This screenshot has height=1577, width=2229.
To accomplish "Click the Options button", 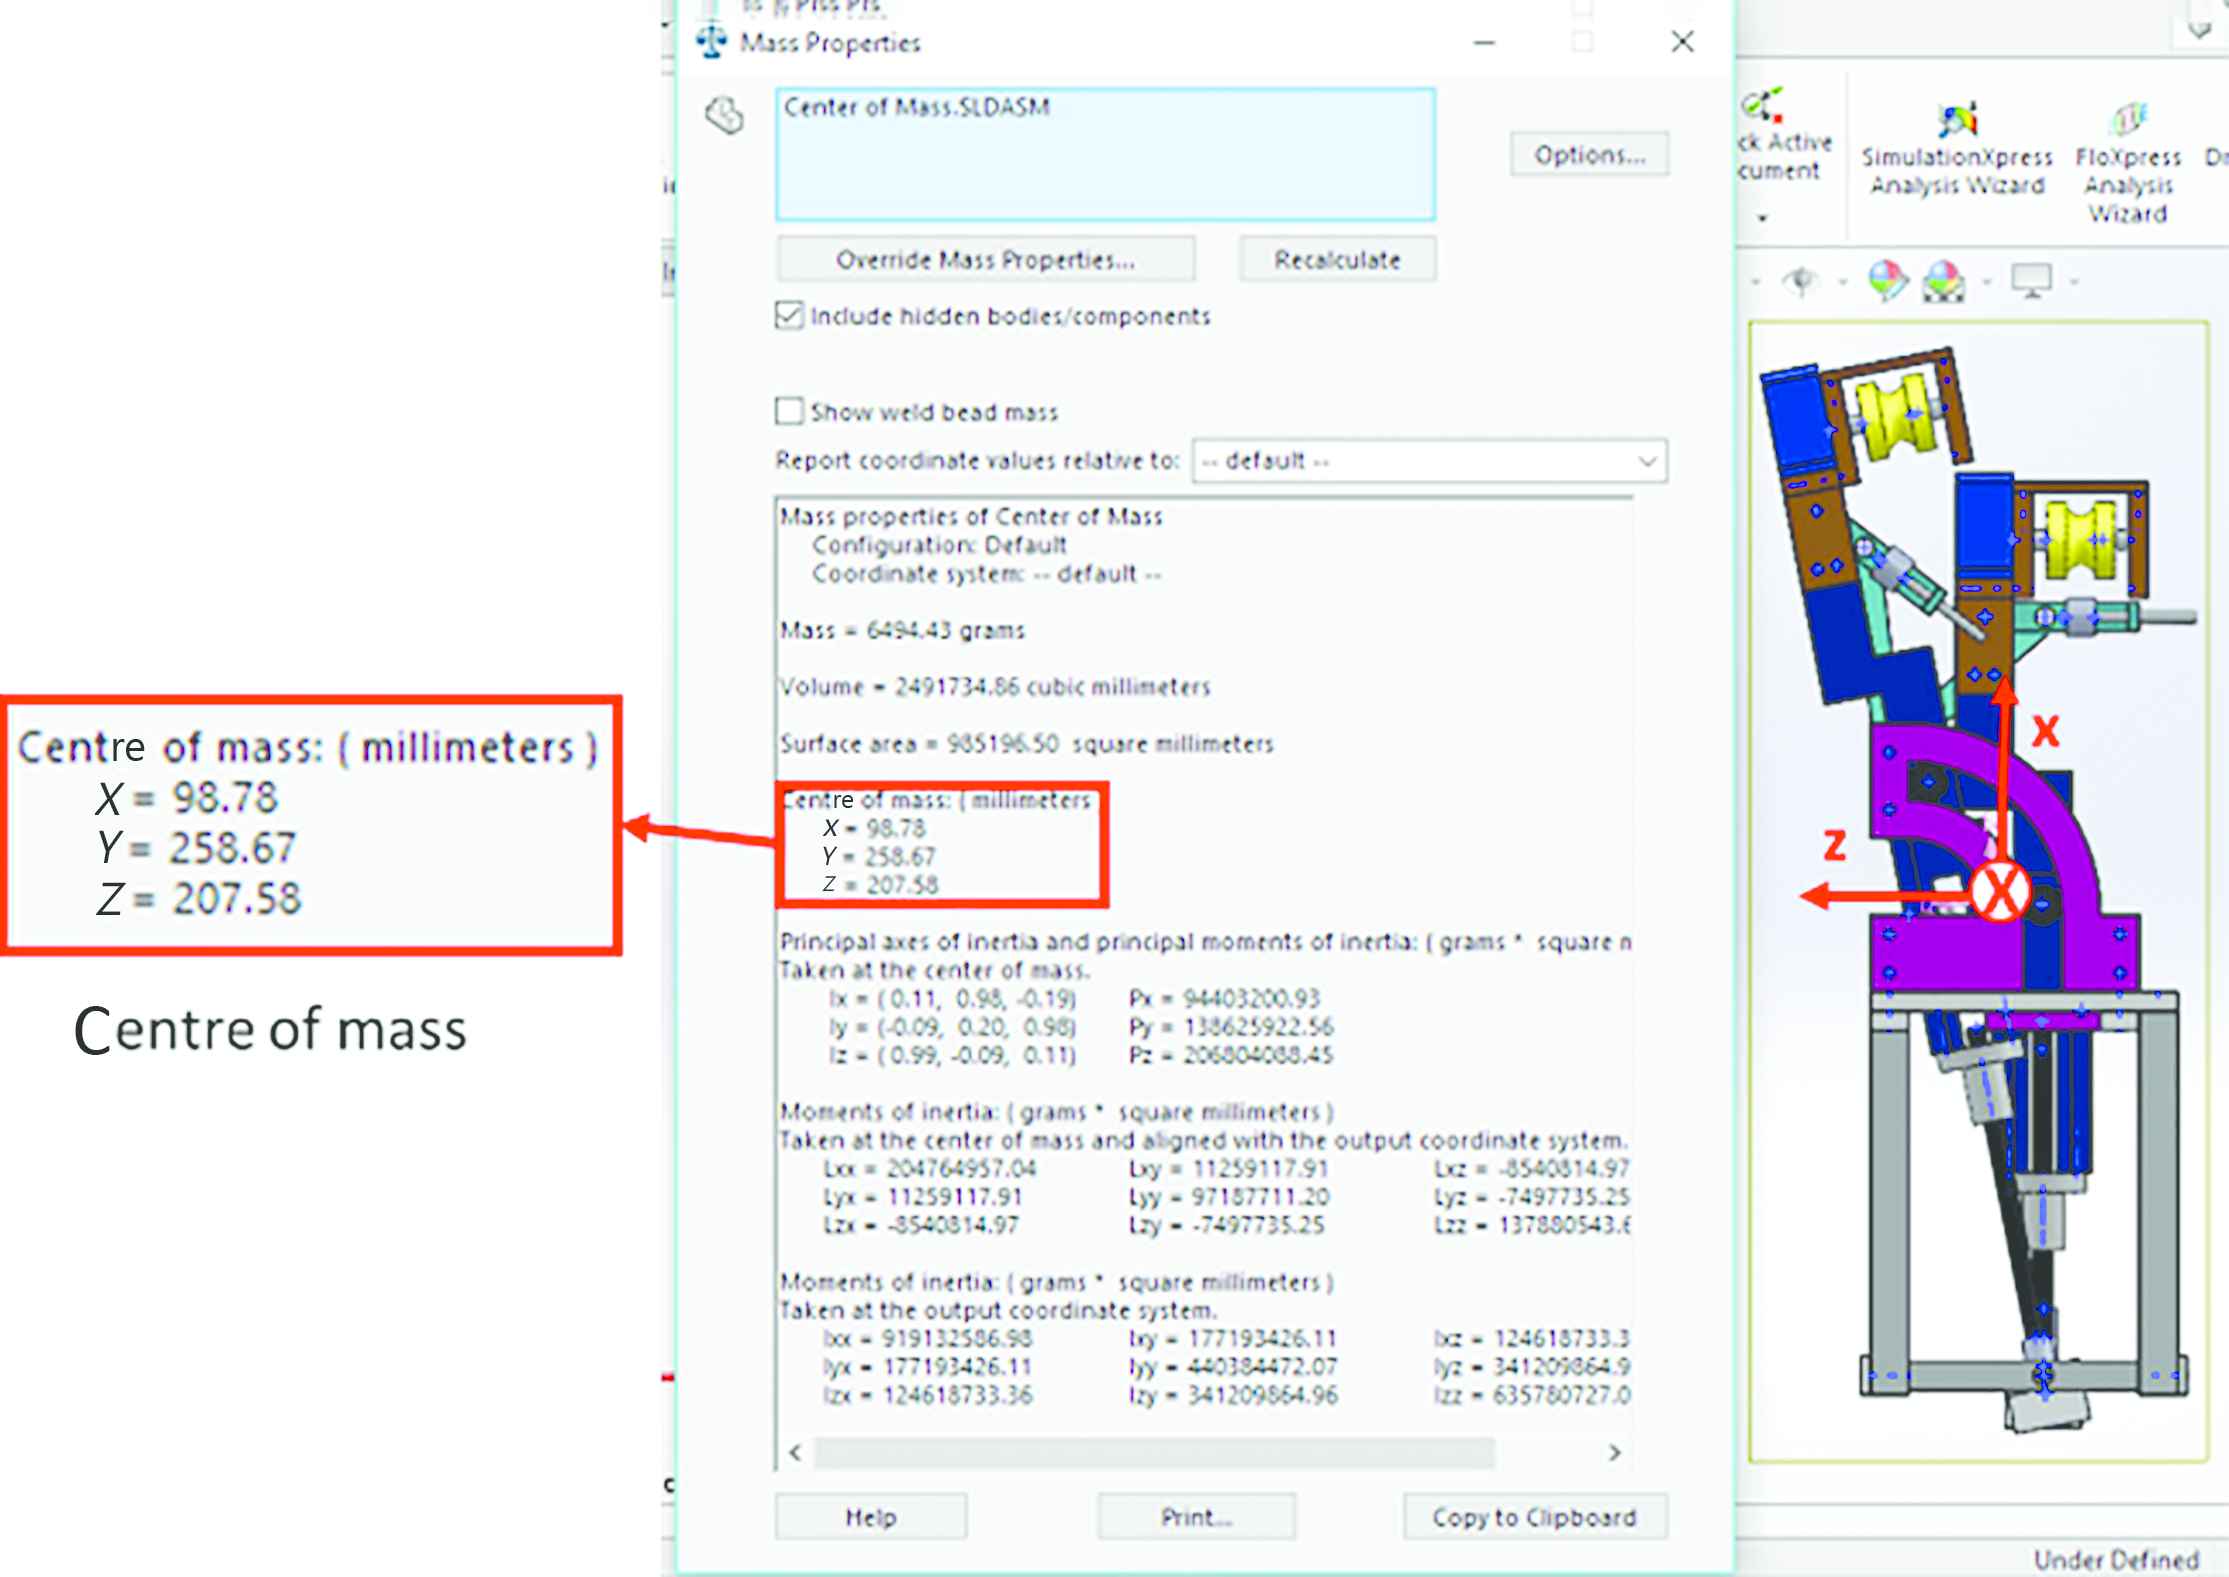I will [1588, 155].
